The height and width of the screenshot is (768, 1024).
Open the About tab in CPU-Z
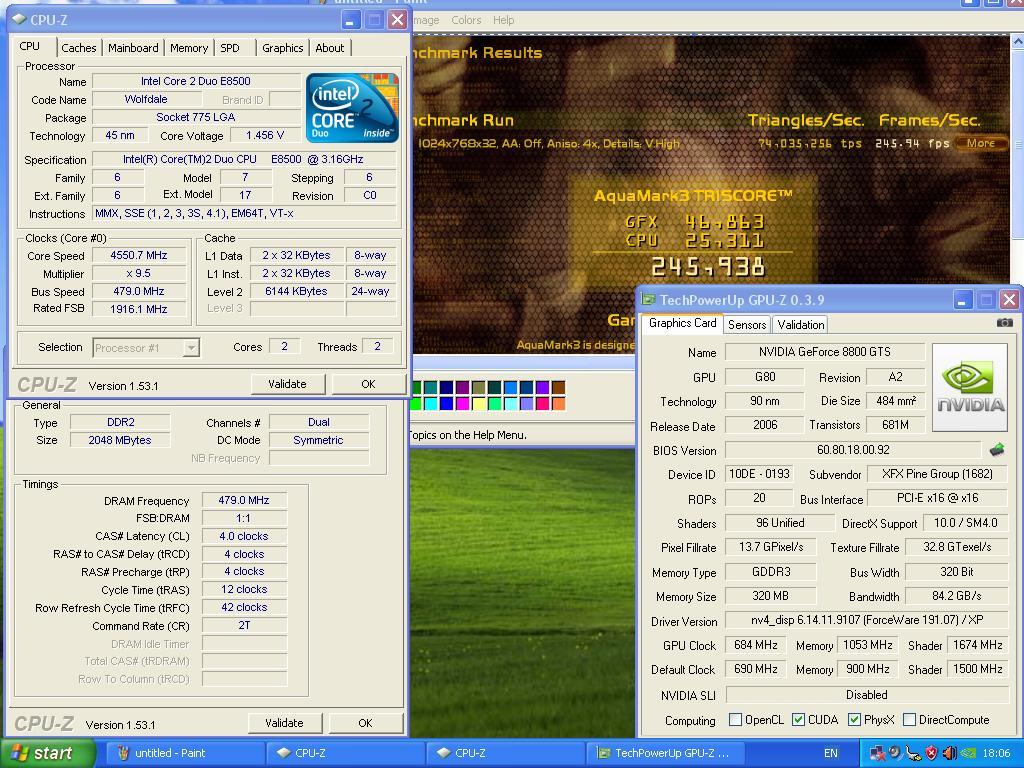pyautogui.click(x=330, y=48)
